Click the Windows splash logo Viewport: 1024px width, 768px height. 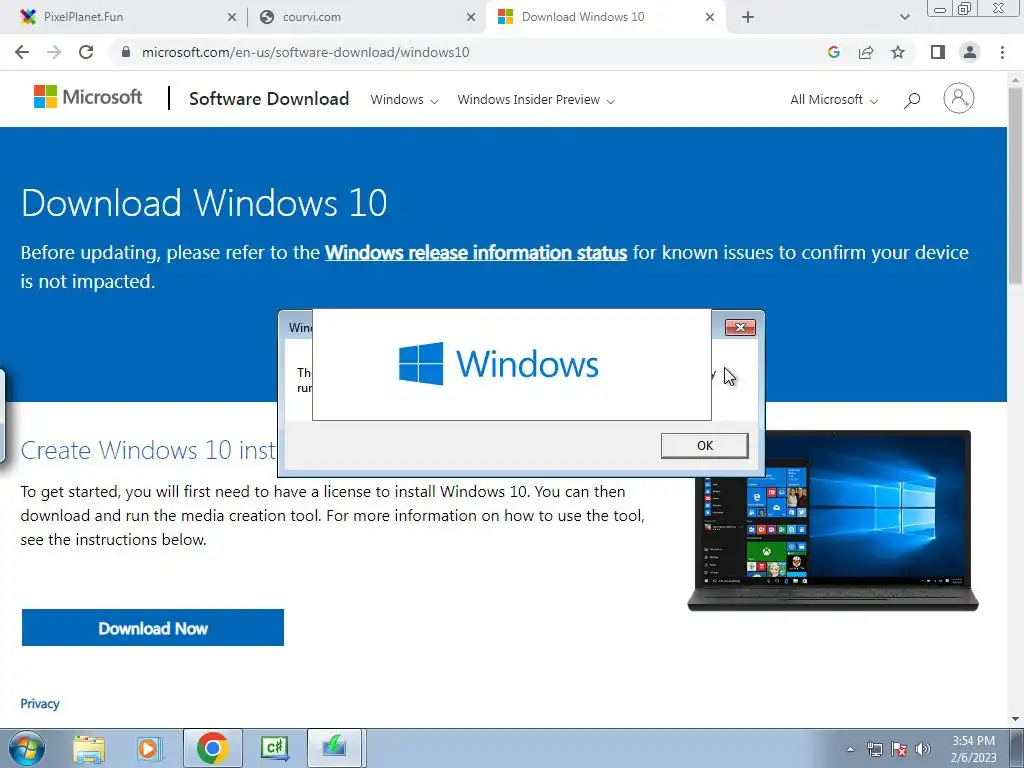[498, 364]
